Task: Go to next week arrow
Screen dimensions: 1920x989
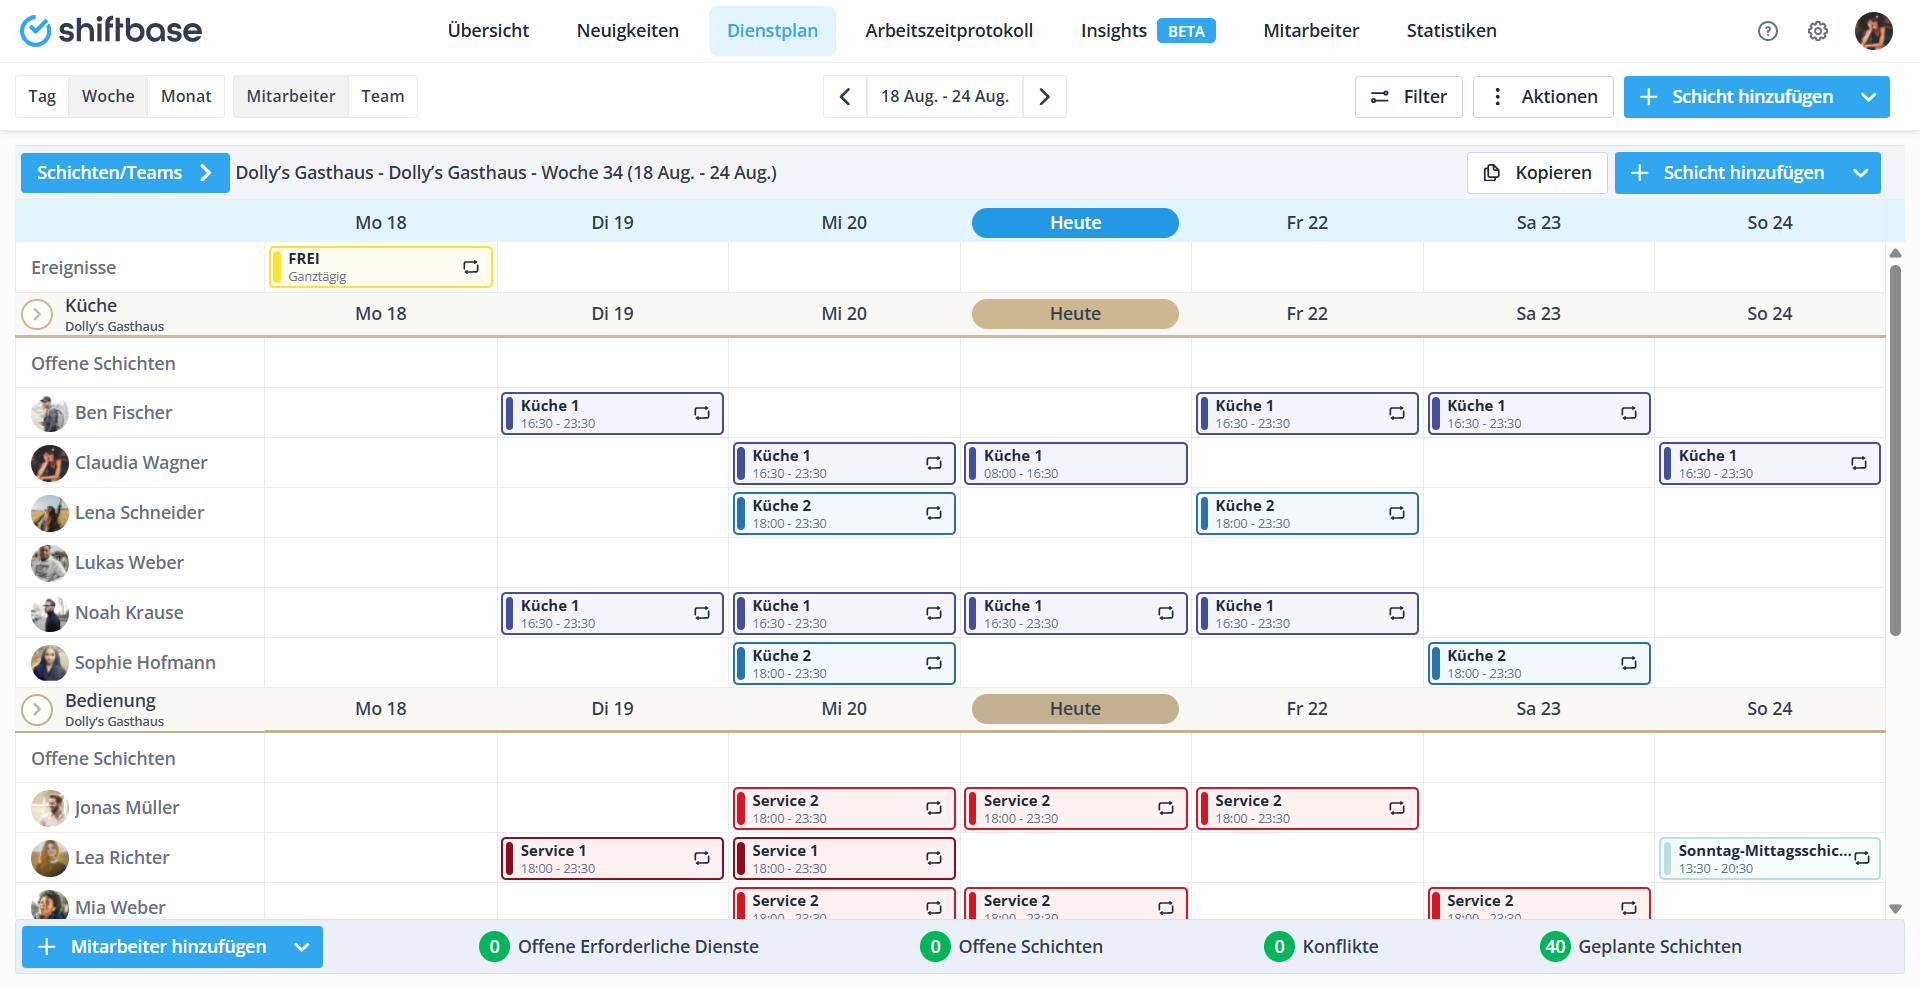Action: [x=1045, y=97]
